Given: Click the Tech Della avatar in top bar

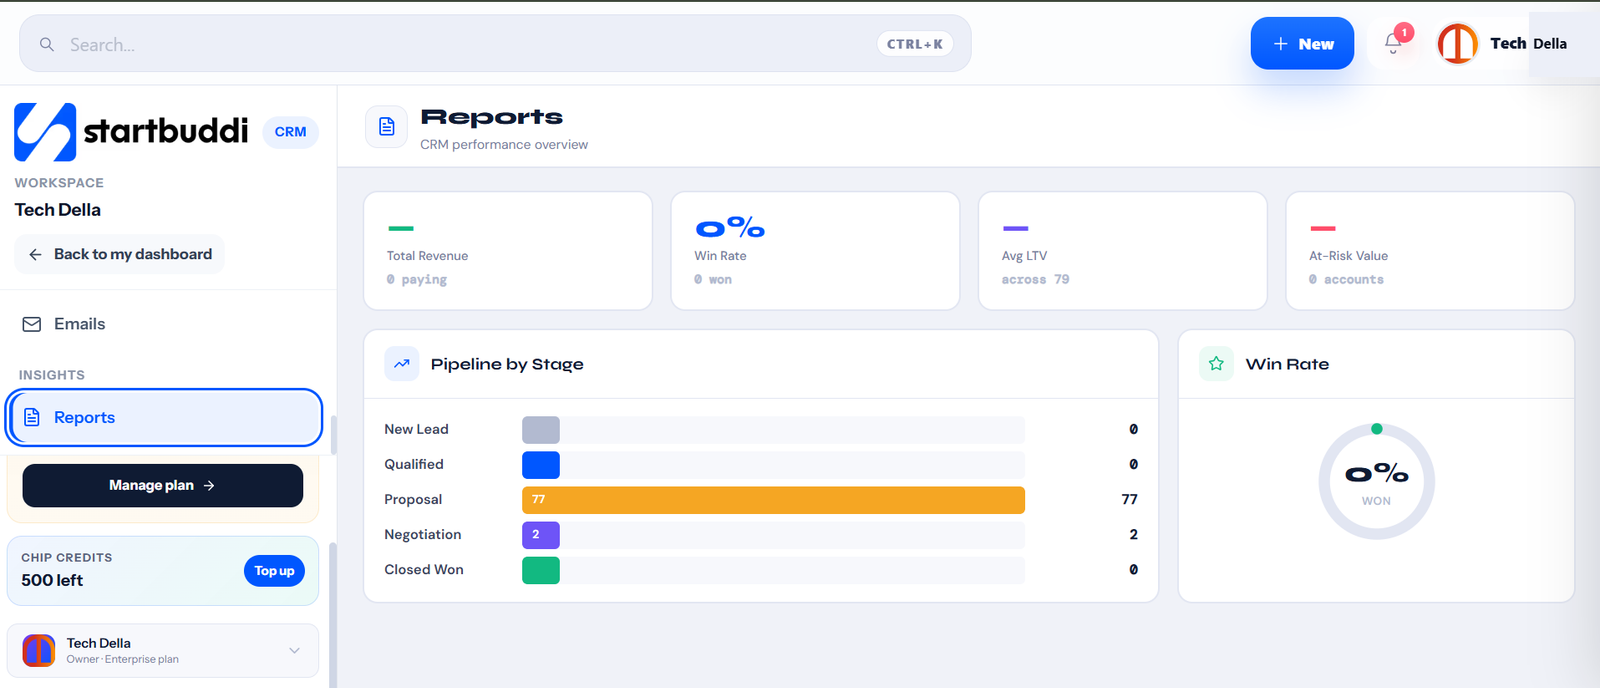Looking at the screenshot, I should point(1458,43).
